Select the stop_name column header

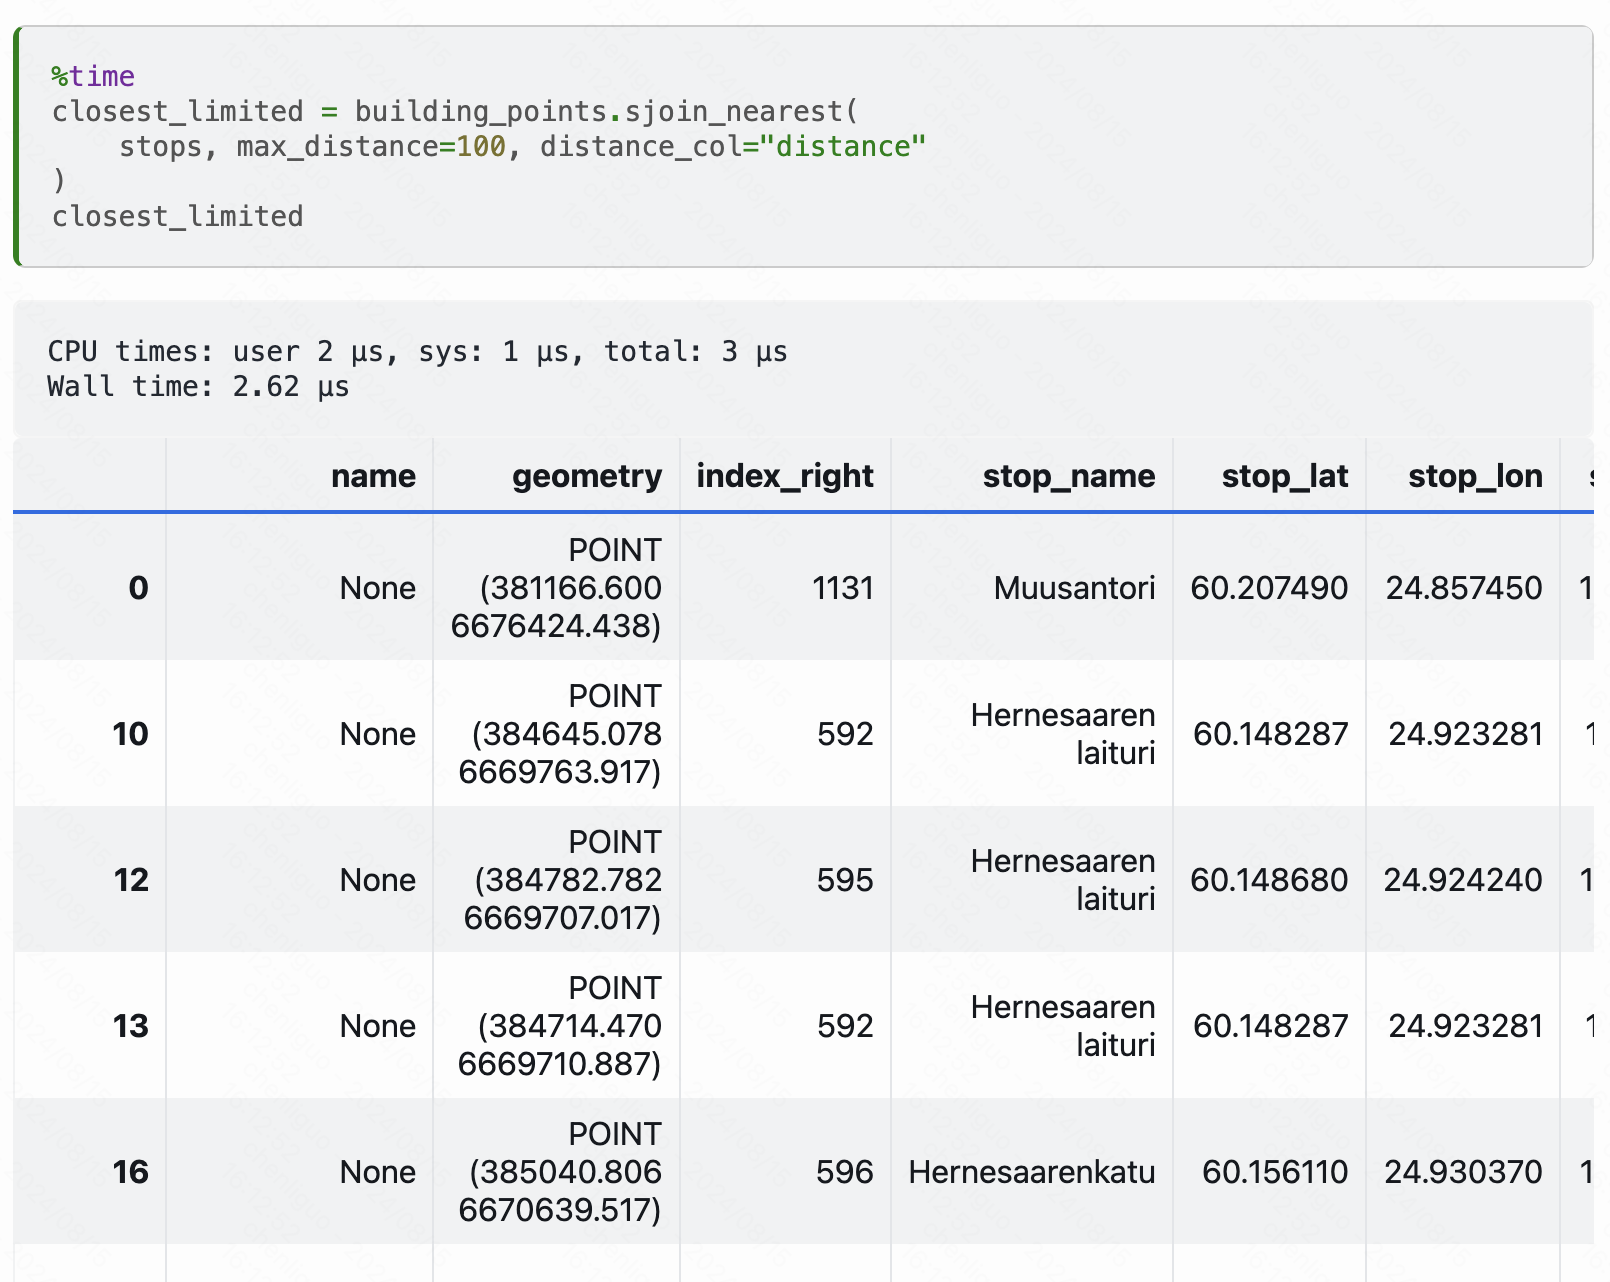click(x=1068, y=476)
